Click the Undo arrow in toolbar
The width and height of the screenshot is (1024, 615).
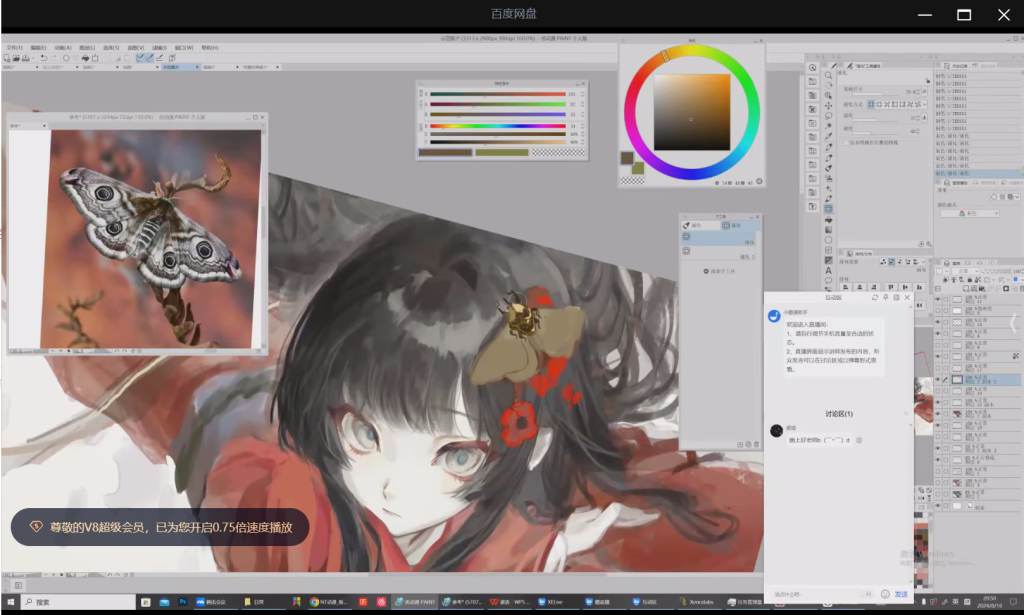point(42,58)
